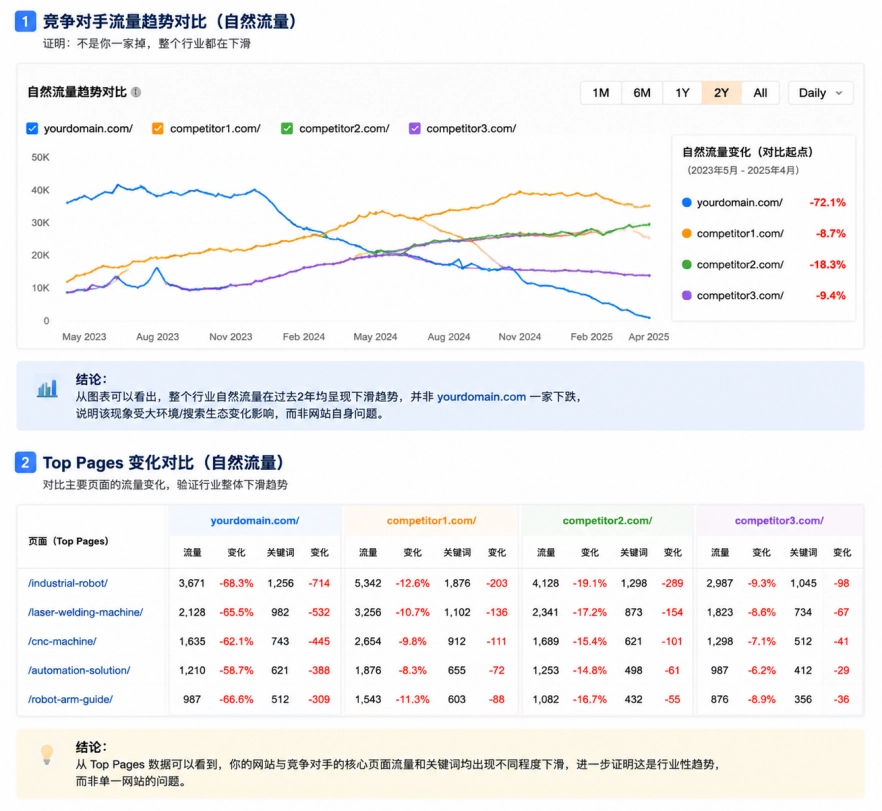Open the /robot-arm-guide/ page link

pos(70,699)
